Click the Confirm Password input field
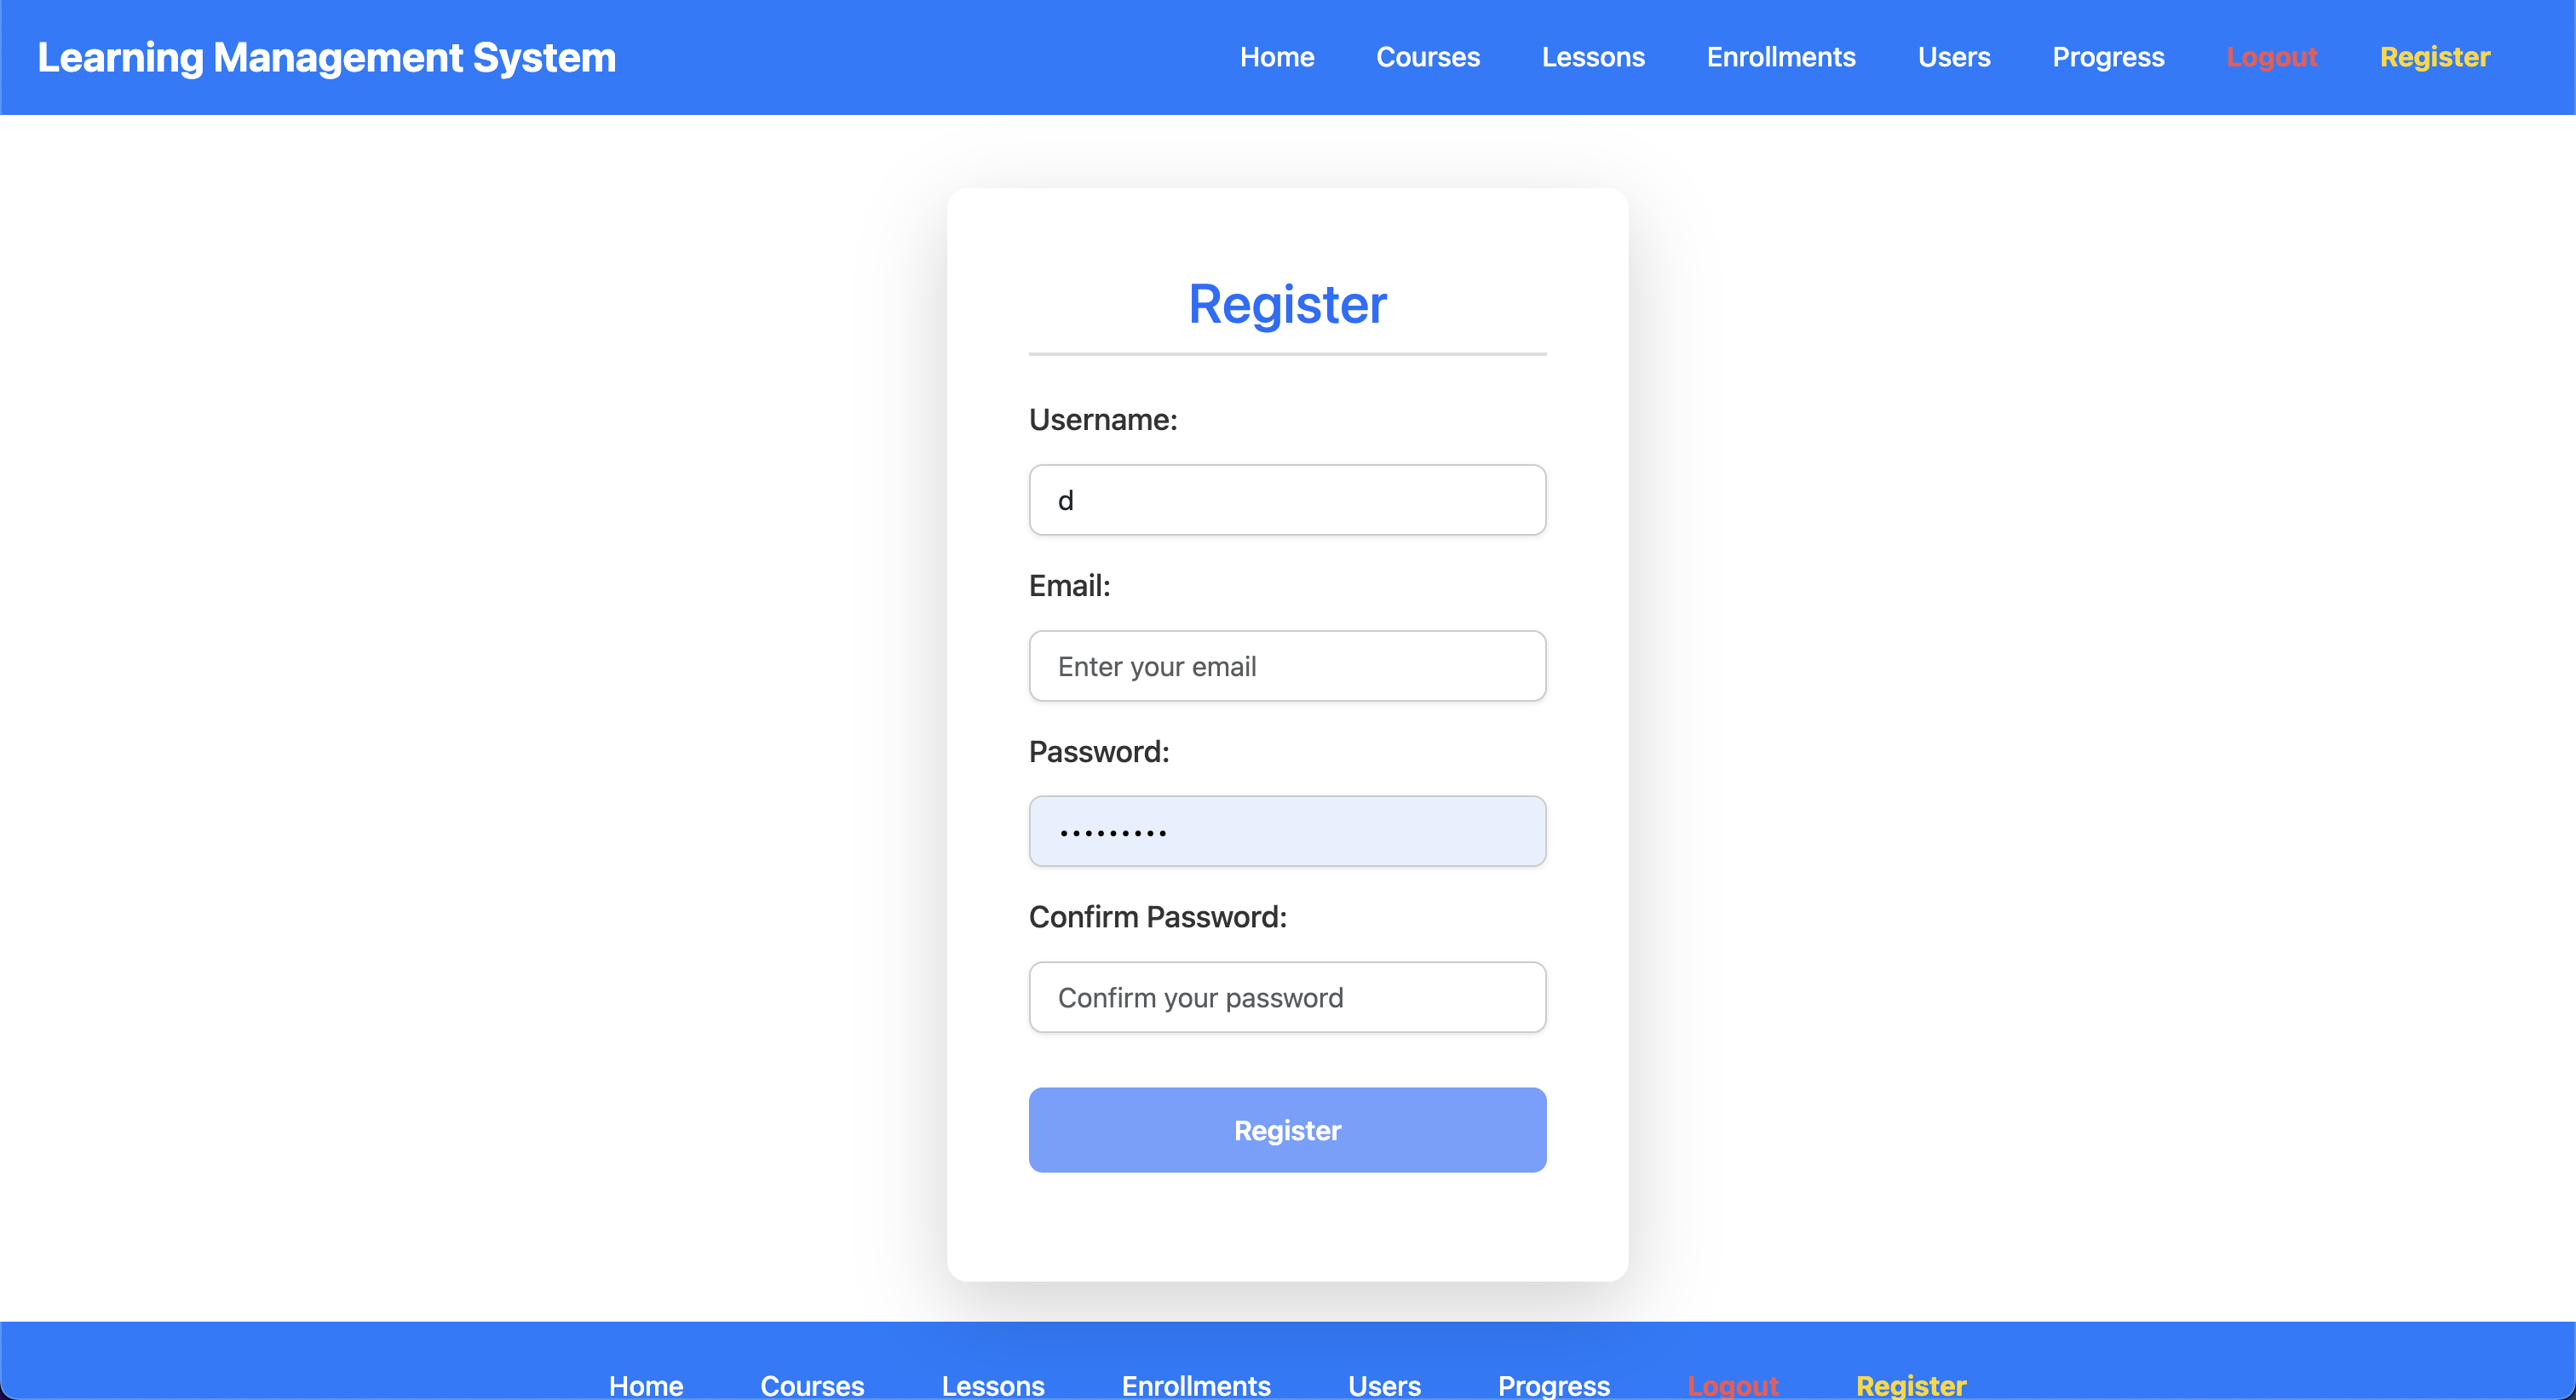 1288,996
